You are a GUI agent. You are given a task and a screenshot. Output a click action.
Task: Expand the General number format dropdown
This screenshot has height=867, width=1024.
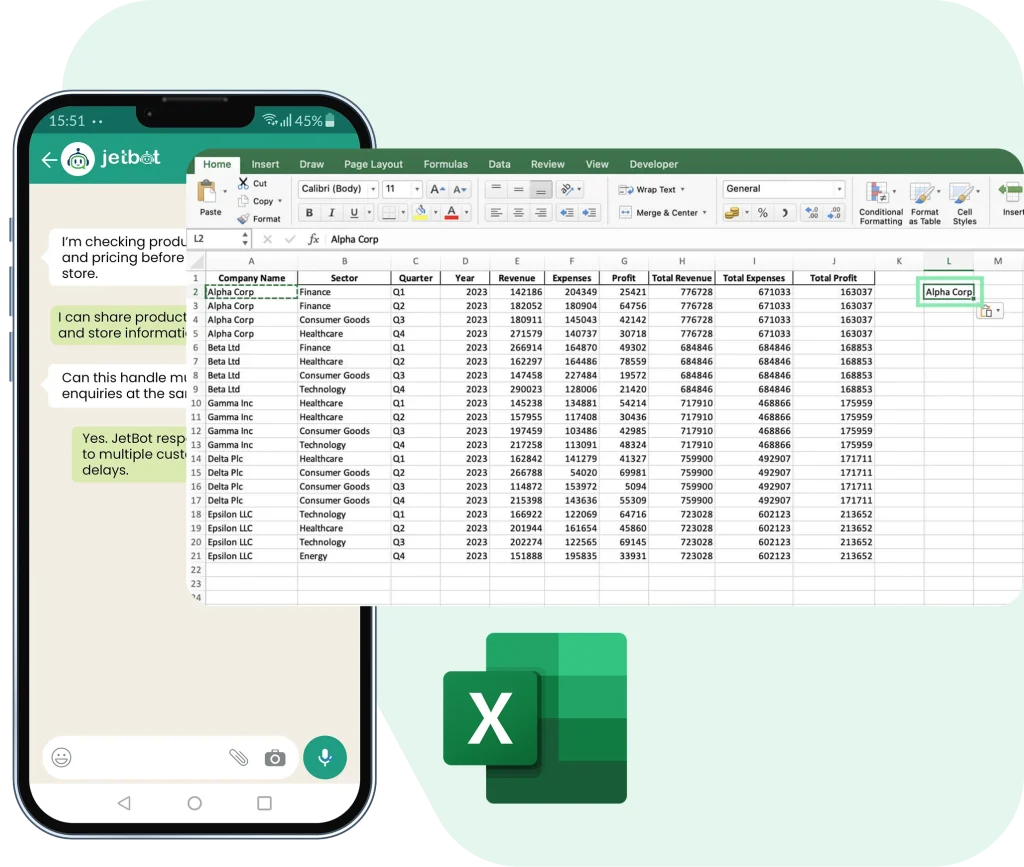[x=838, y=189]
